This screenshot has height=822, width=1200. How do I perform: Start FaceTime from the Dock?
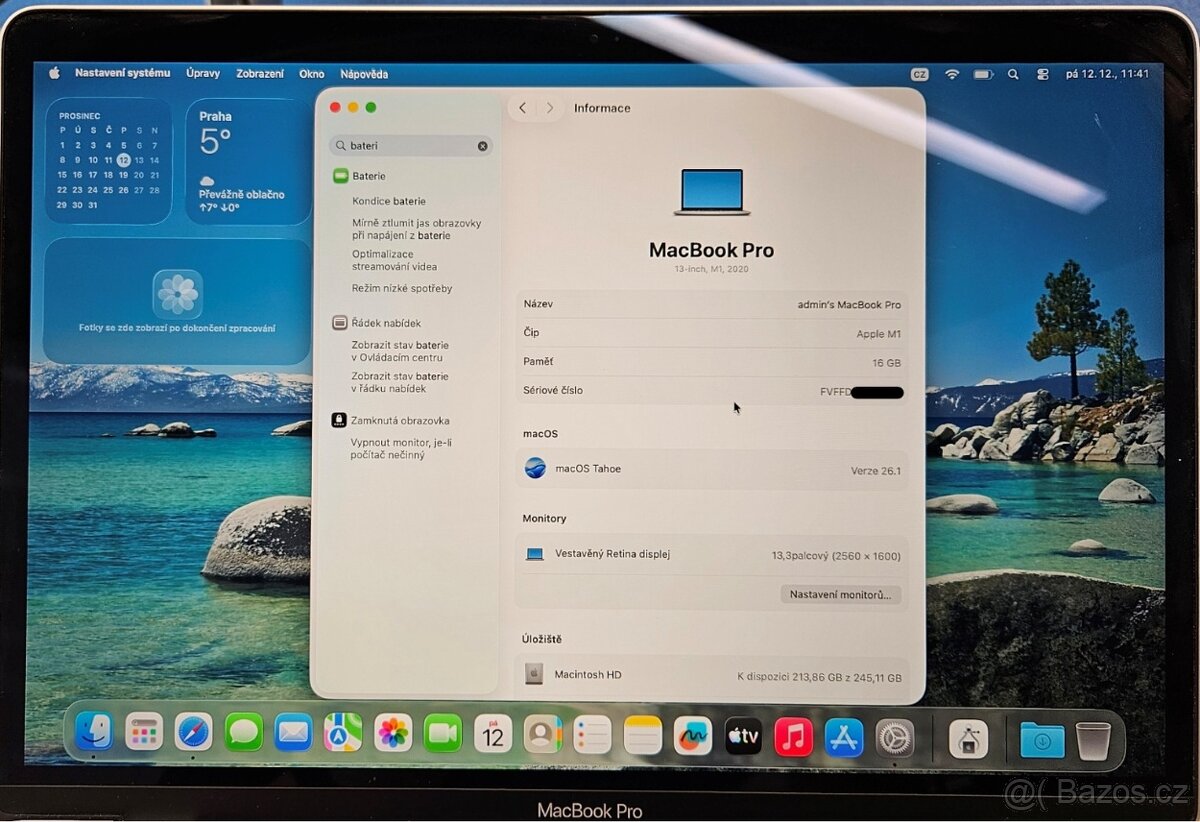tap(442, 735)
